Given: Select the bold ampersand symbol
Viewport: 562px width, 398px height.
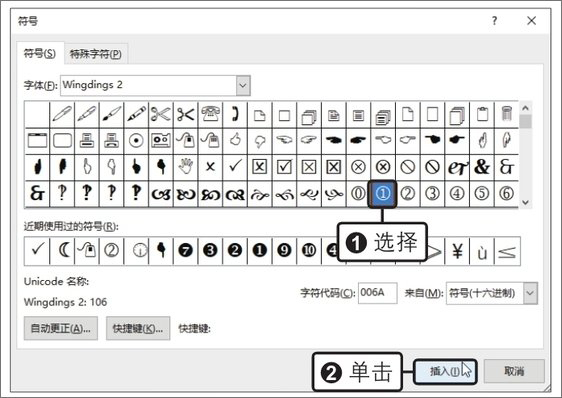Looking at the screenshot, I should tap(482, 167).
